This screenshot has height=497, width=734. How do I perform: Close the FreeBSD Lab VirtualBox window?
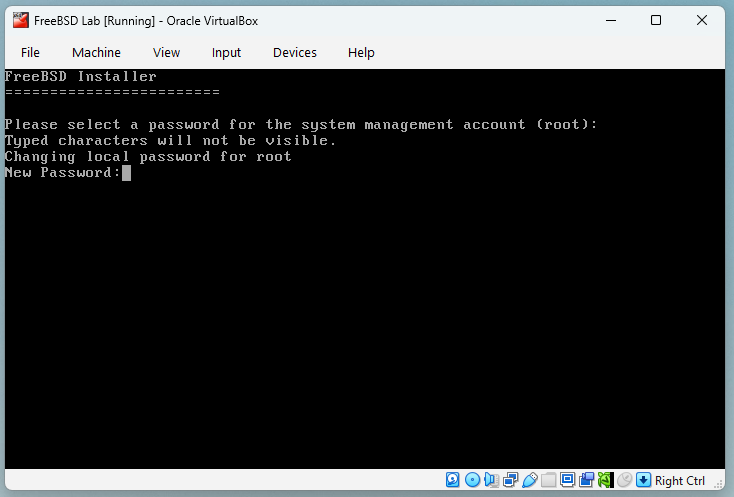coord(702,21)
